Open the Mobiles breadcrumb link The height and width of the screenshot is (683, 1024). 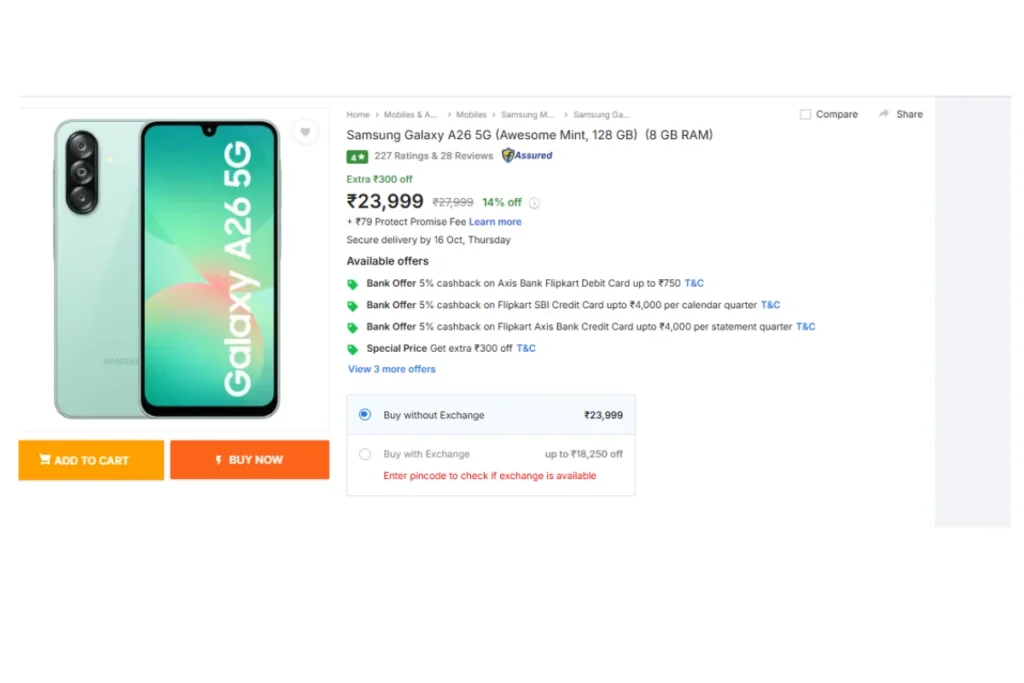(471, 115)
